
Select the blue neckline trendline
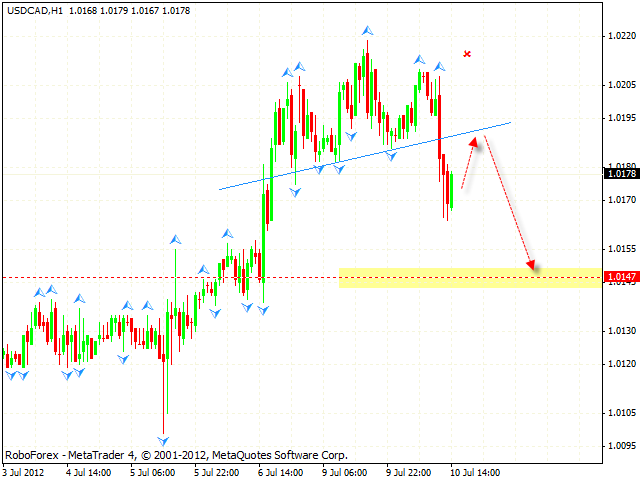[x=365, y=155]
